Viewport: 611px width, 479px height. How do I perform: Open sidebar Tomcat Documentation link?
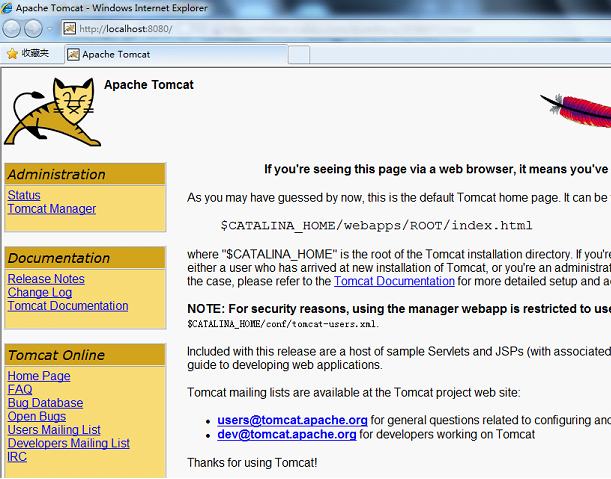point(68,306)
